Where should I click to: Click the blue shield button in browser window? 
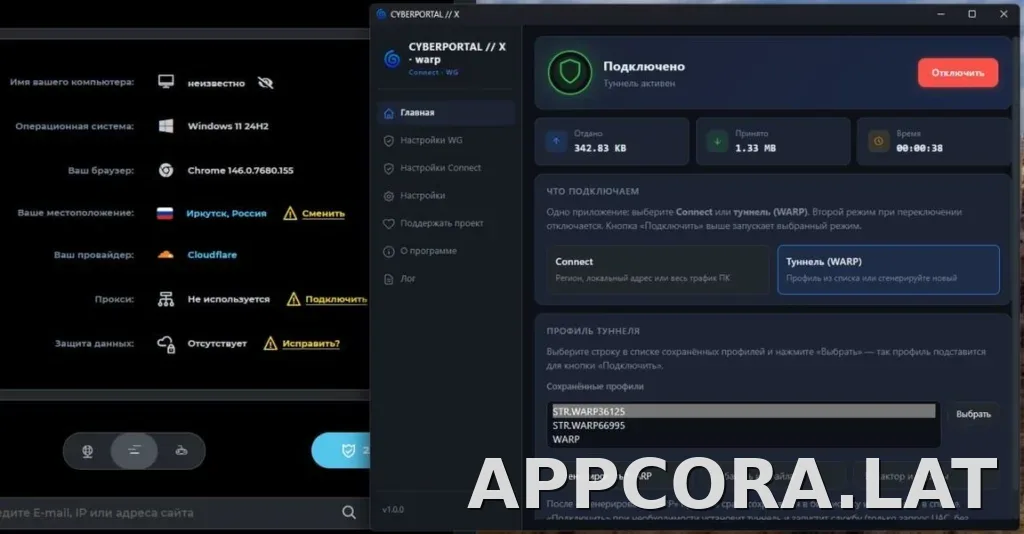point(341,450)
